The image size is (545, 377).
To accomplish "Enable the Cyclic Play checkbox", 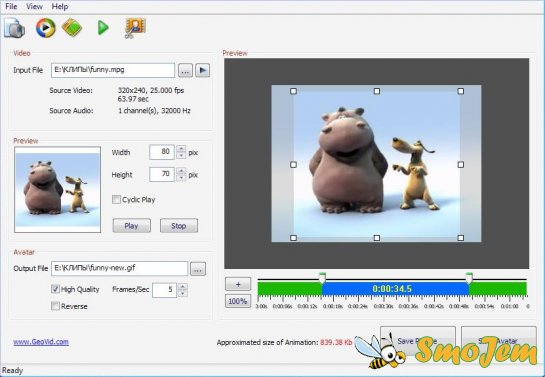I will [116, 199].
